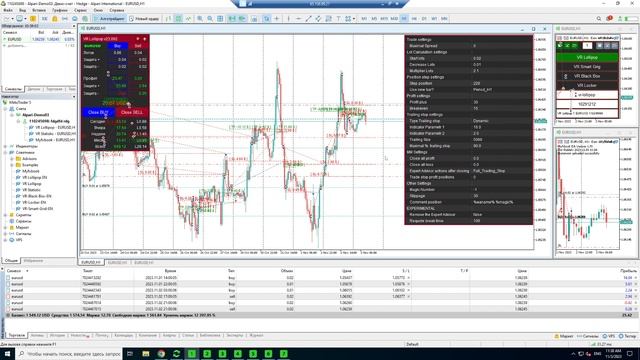The height and width of the screenshot is (360, 640).
Task: Select the horizontal line drawing tool
Action: (x=298, y=19)
